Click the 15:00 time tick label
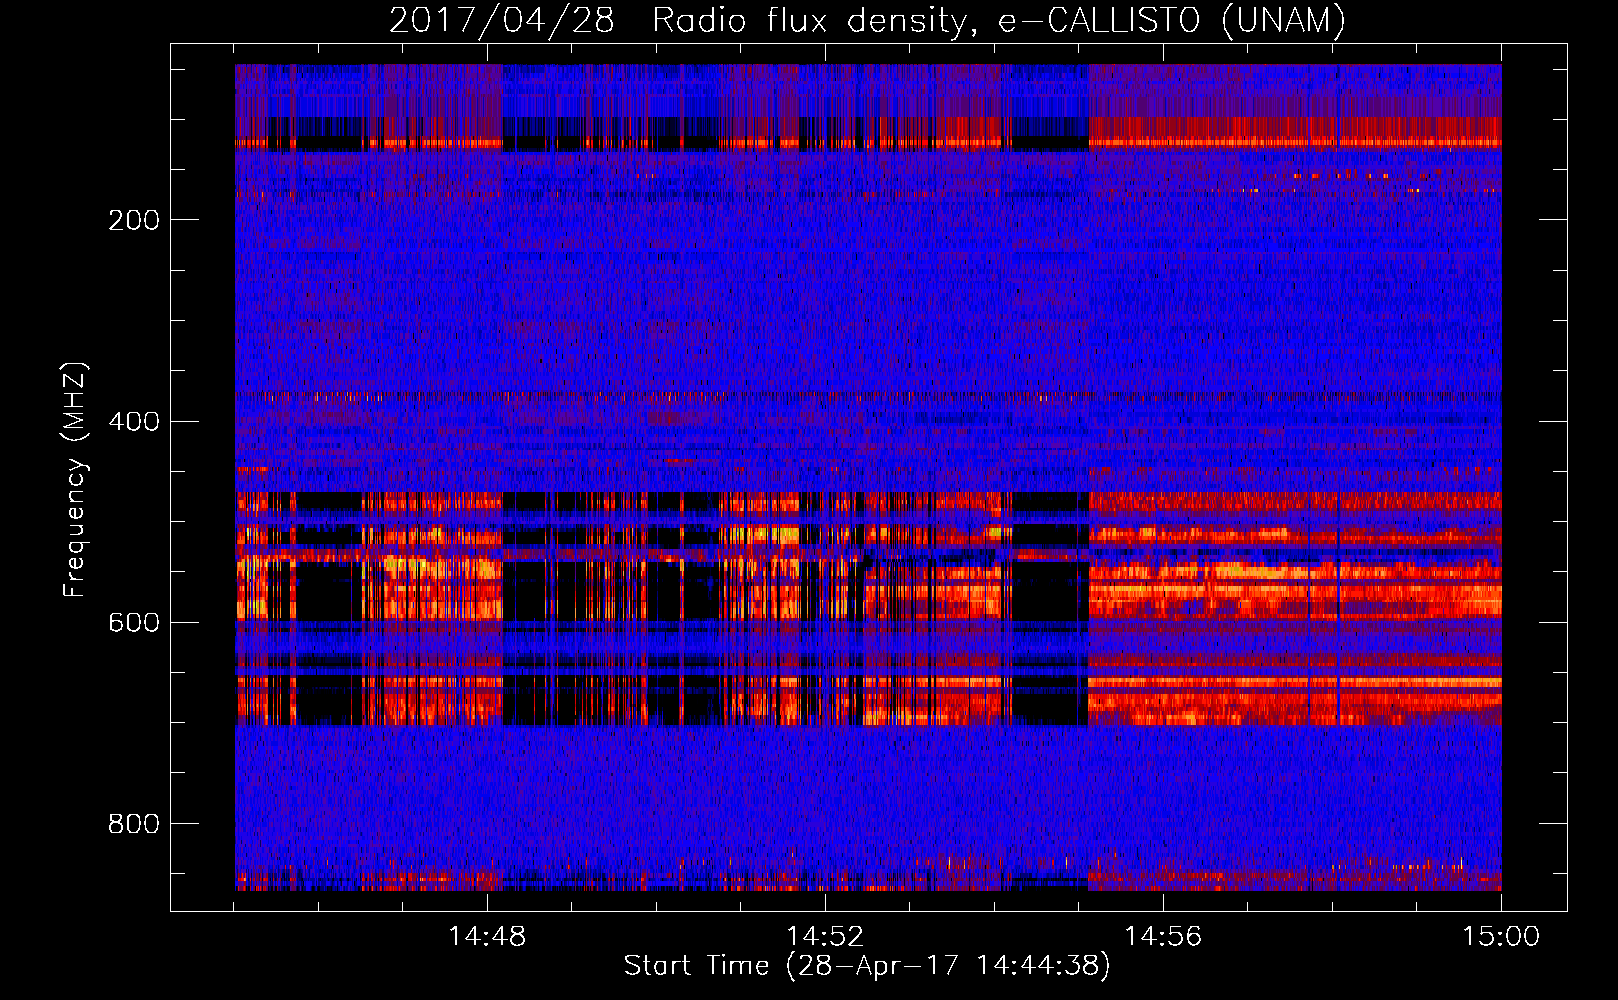Screen dimensions: 1618x1000 (x=1501, y=937)
